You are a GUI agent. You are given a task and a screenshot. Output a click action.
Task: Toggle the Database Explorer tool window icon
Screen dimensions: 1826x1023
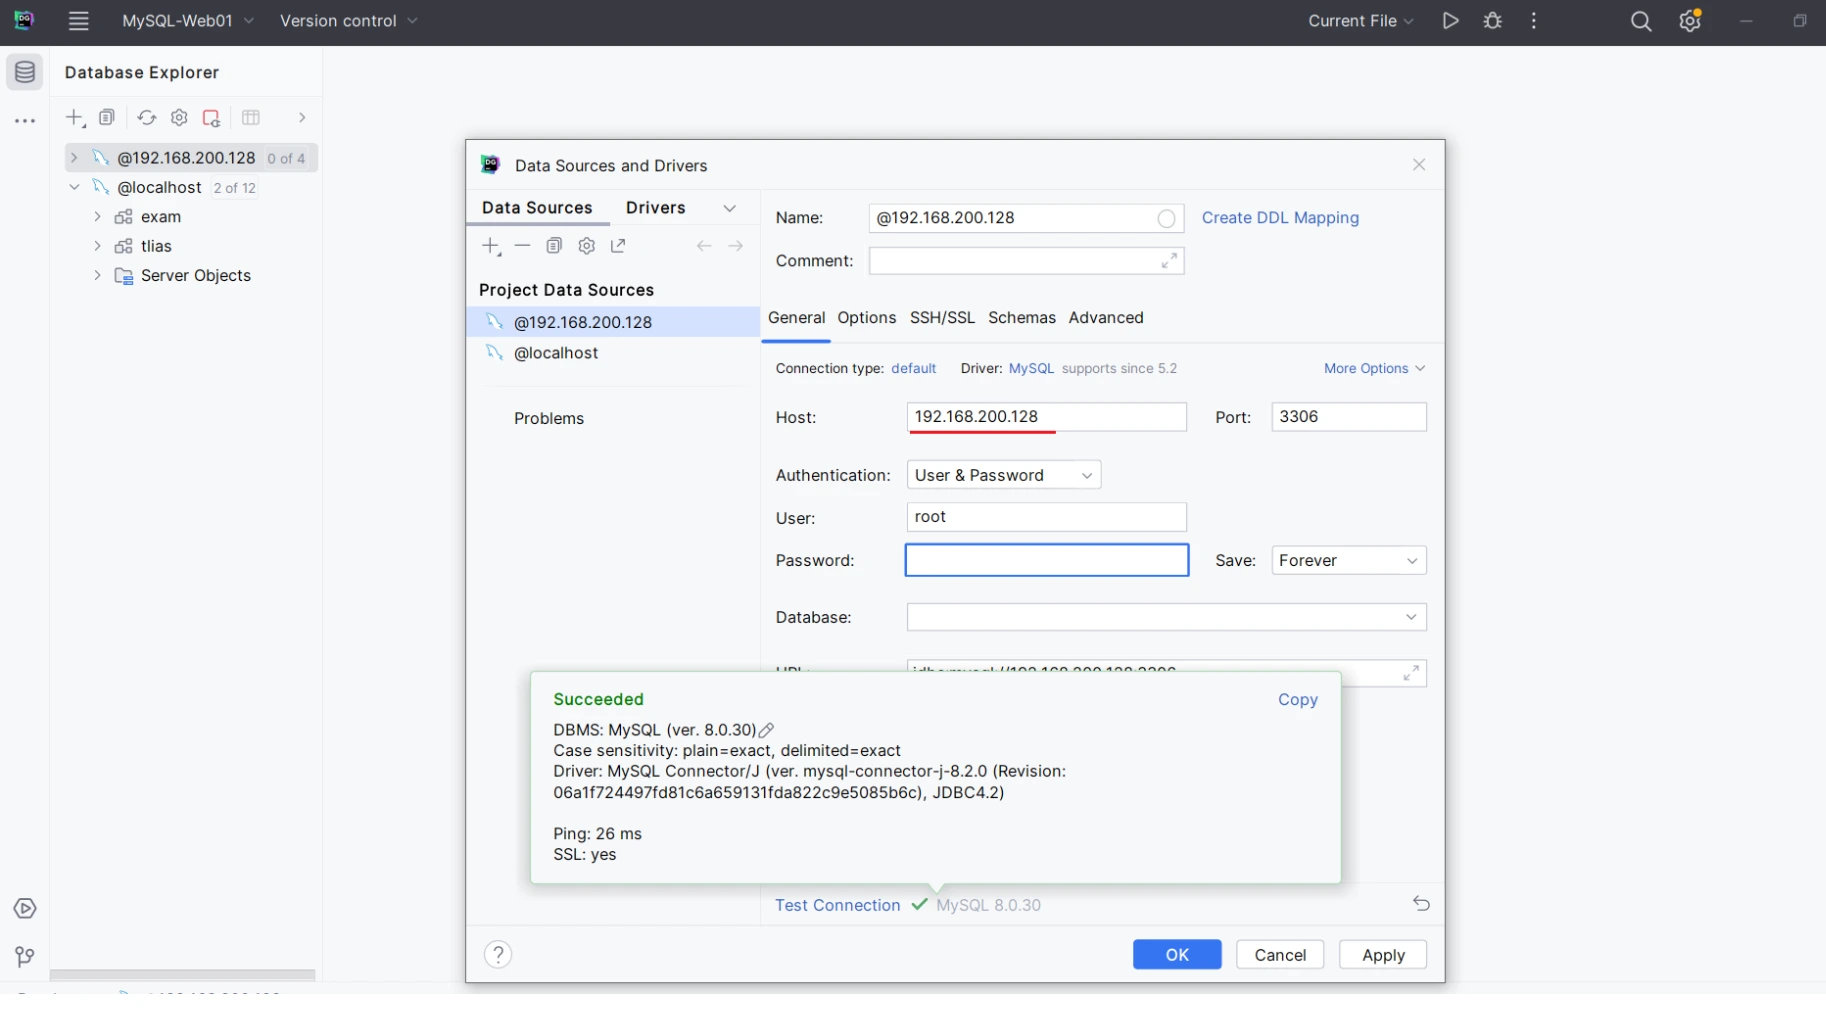(25, 72)
